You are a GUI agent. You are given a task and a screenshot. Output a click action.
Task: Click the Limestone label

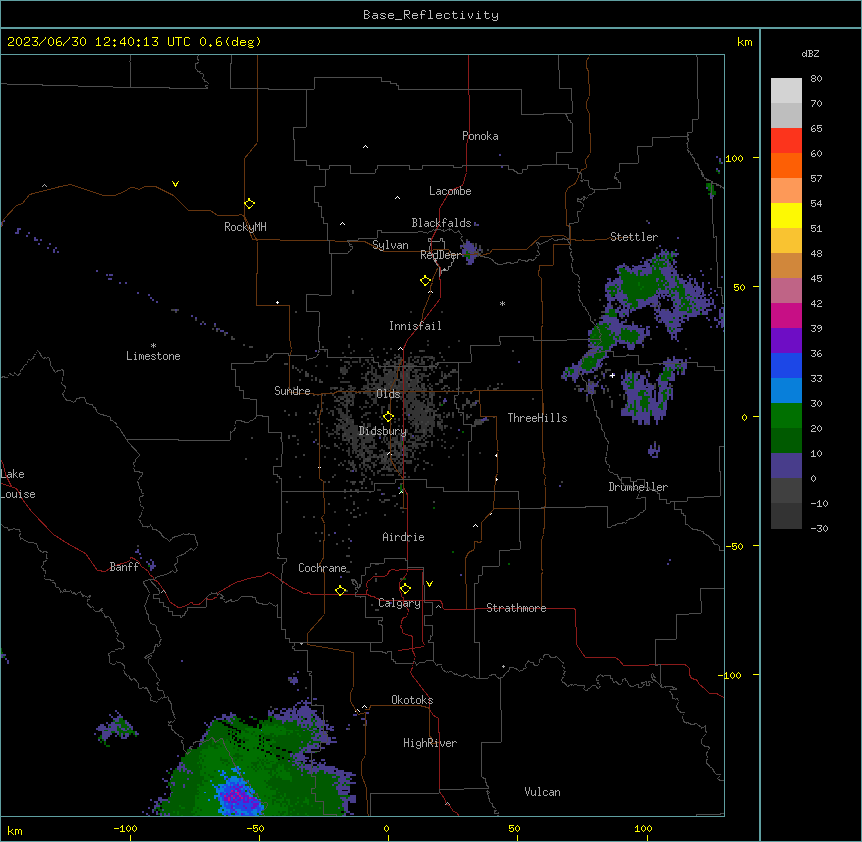(x=153, y=356)
